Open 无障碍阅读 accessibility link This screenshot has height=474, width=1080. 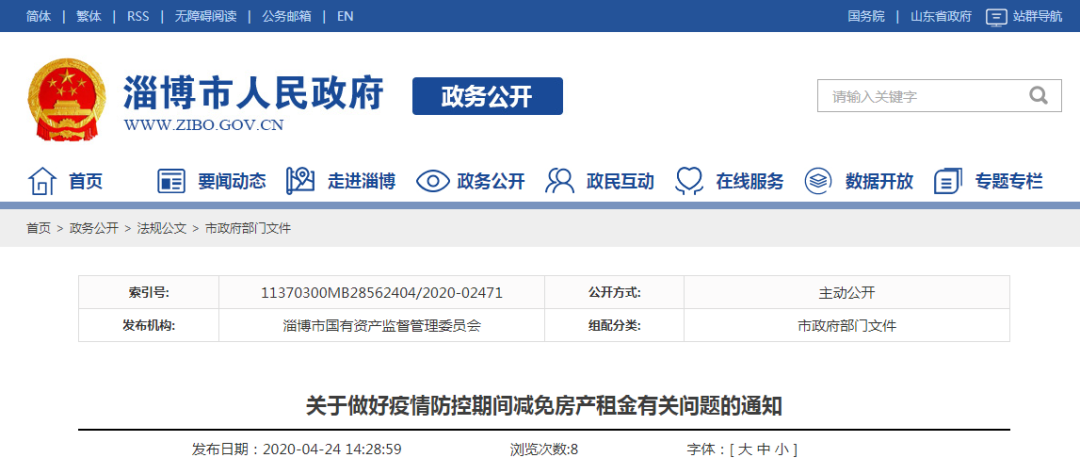click(205, 17)
